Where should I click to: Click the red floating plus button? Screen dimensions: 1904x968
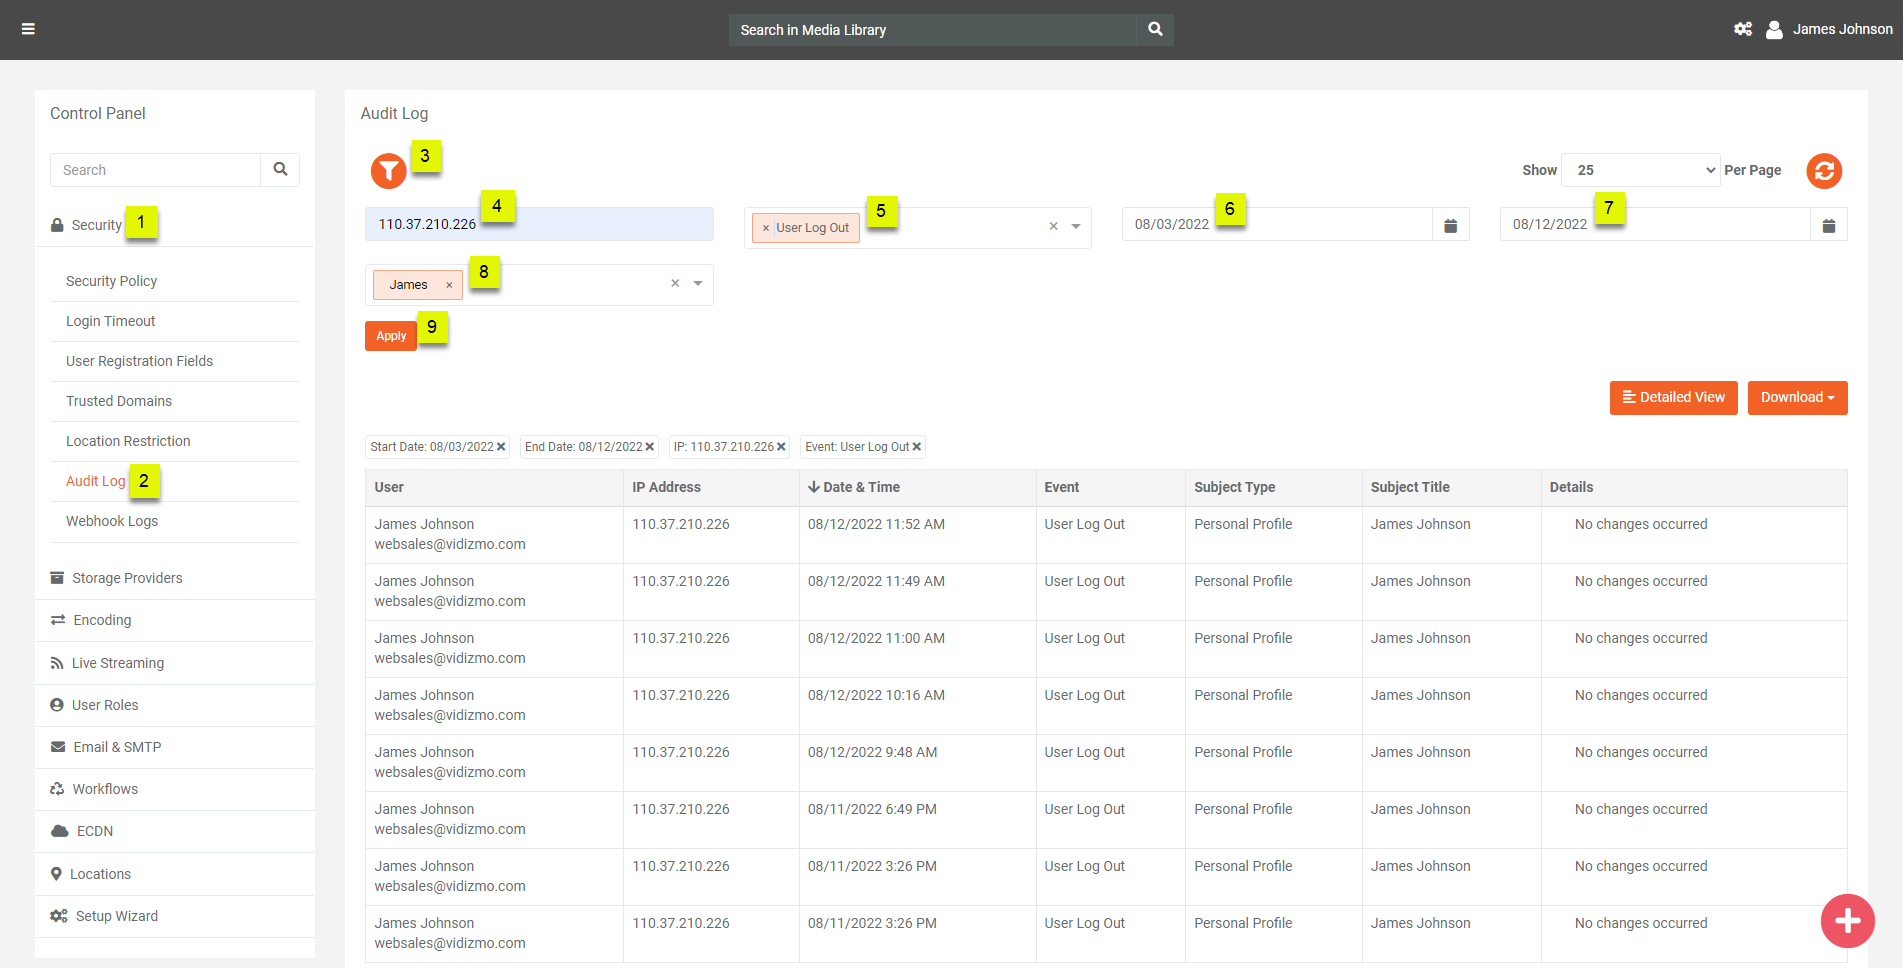(1847, 921)
